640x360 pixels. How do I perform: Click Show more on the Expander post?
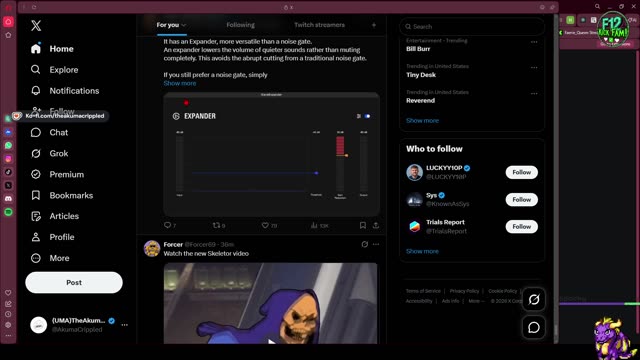click(180, 83)
